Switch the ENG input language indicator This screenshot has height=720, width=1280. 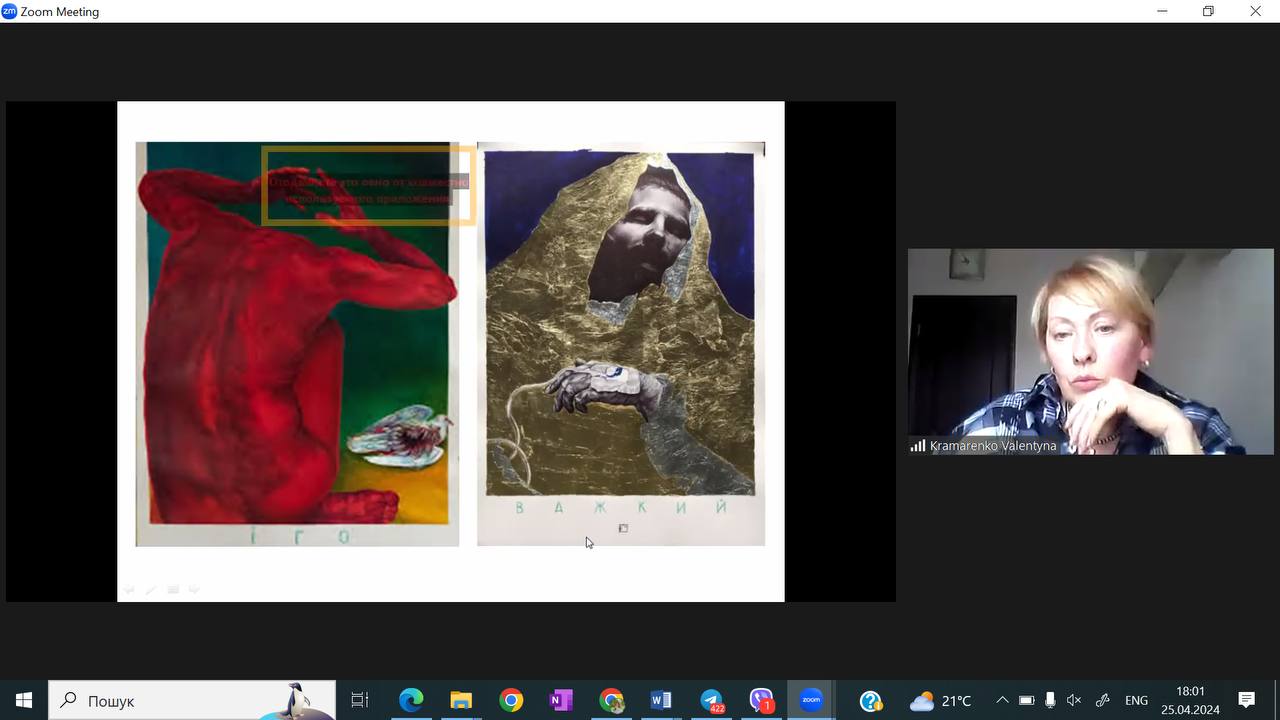coord(1136,700)
